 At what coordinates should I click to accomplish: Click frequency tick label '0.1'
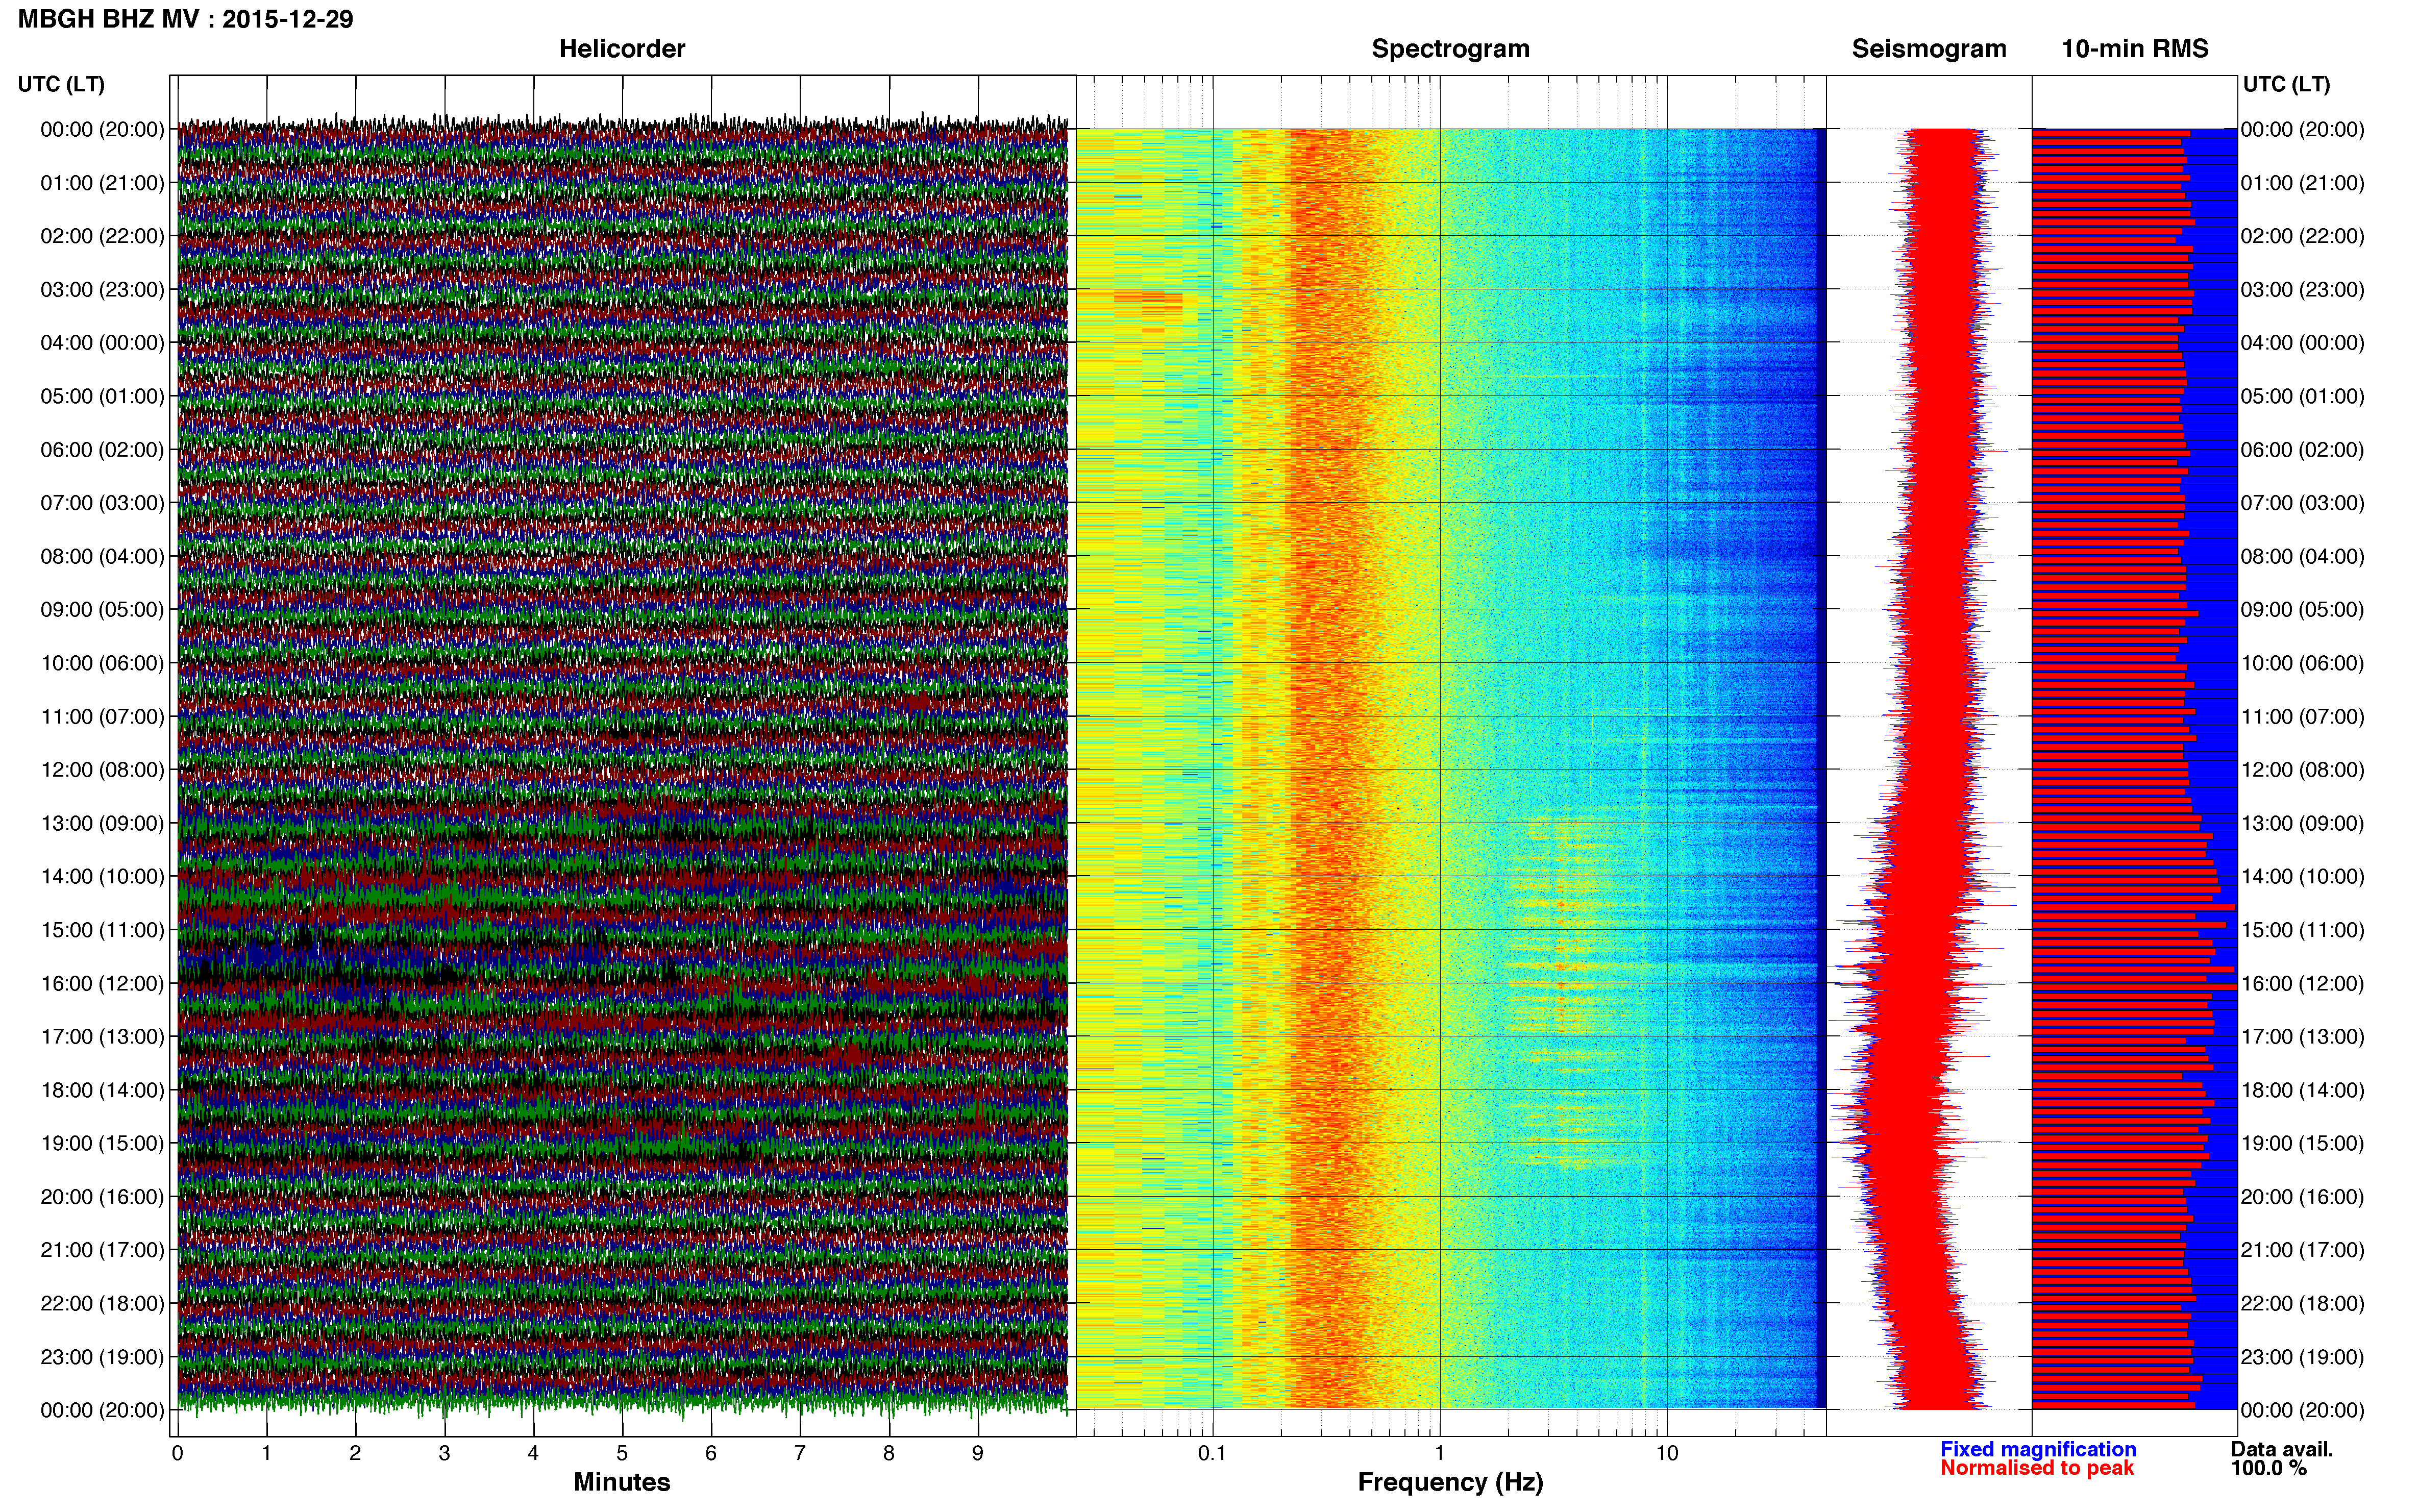[x=1212, y=1454]
